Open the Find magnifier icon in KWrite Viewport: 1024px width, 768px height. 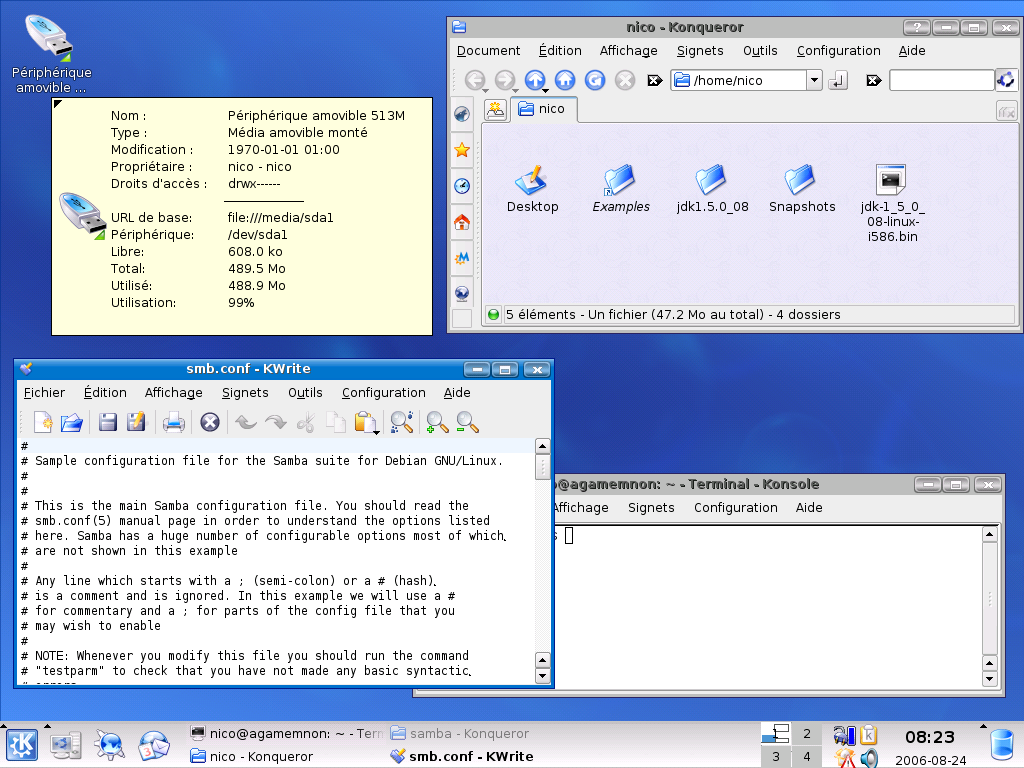(x=402, y=422)
